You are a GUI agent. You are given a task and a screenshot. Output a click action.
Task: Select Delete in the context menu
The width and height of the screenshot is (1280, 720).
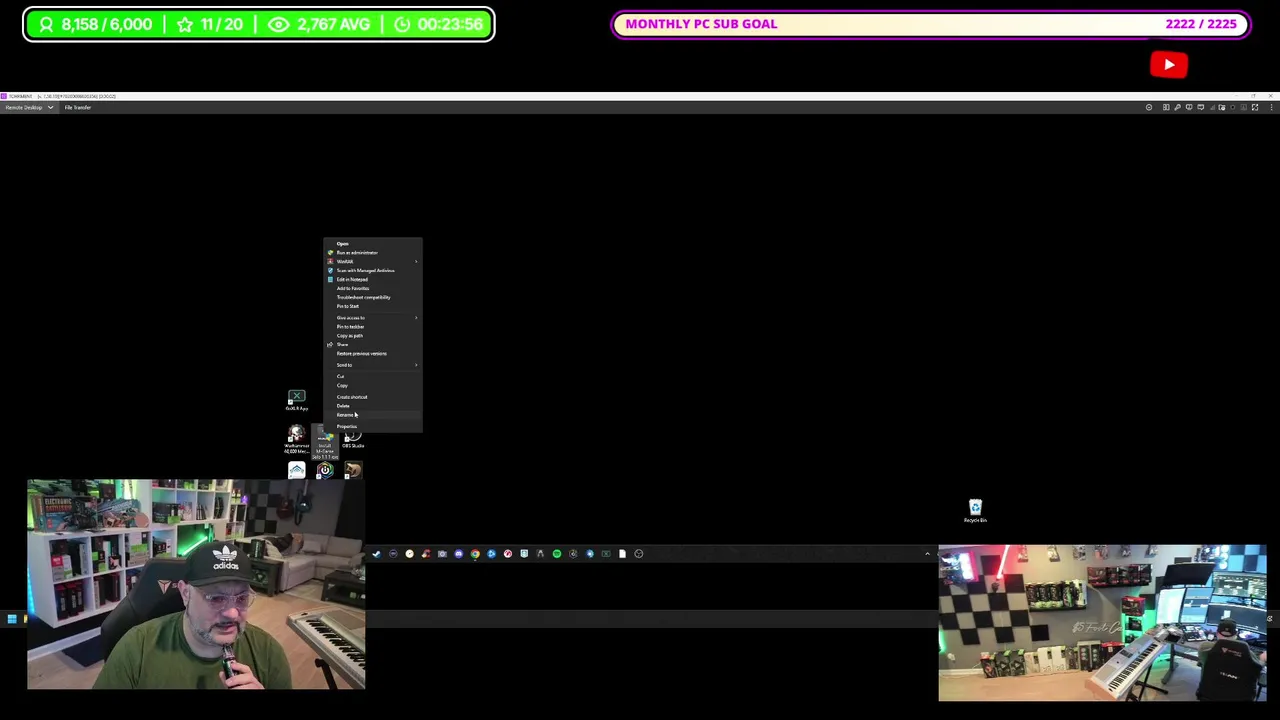372,406
